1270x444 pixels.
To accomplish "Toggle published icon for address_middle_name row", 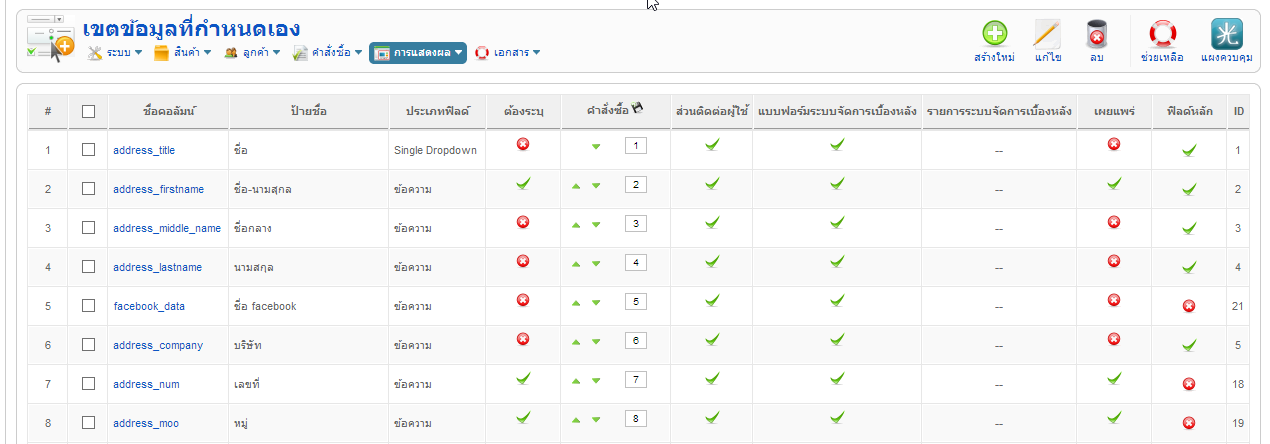I will pyautogui.click(x=1114, y=222).
